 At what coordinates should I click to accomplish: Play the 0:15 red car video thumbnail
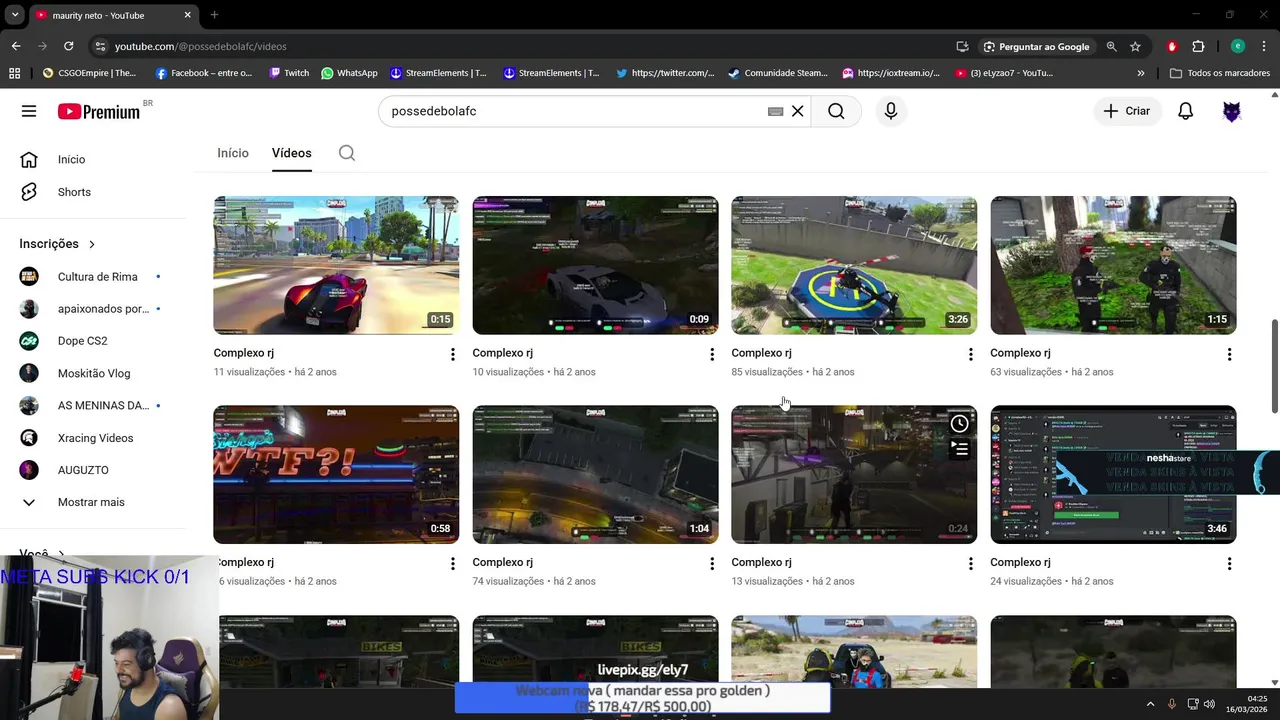[x=336, y=265]
